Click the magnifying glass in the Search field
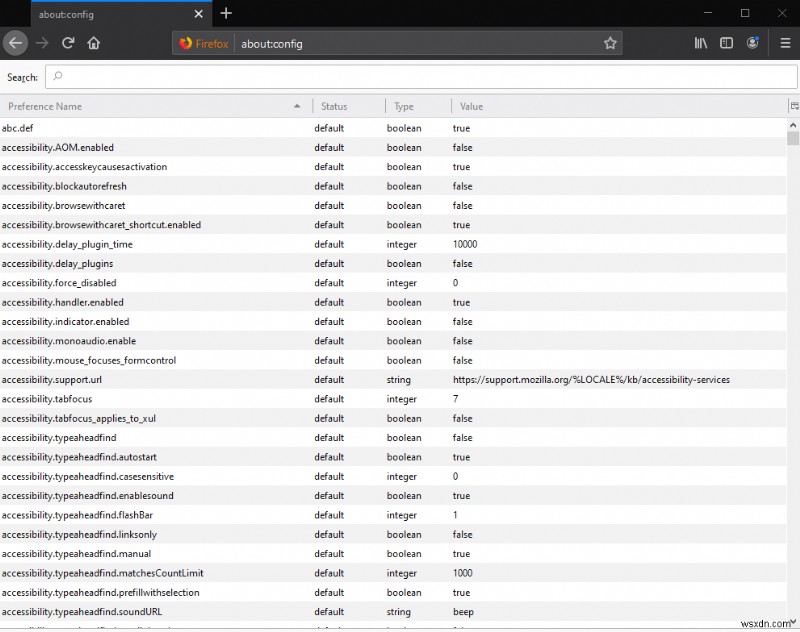The image size is (800, 632). point(57,76)
